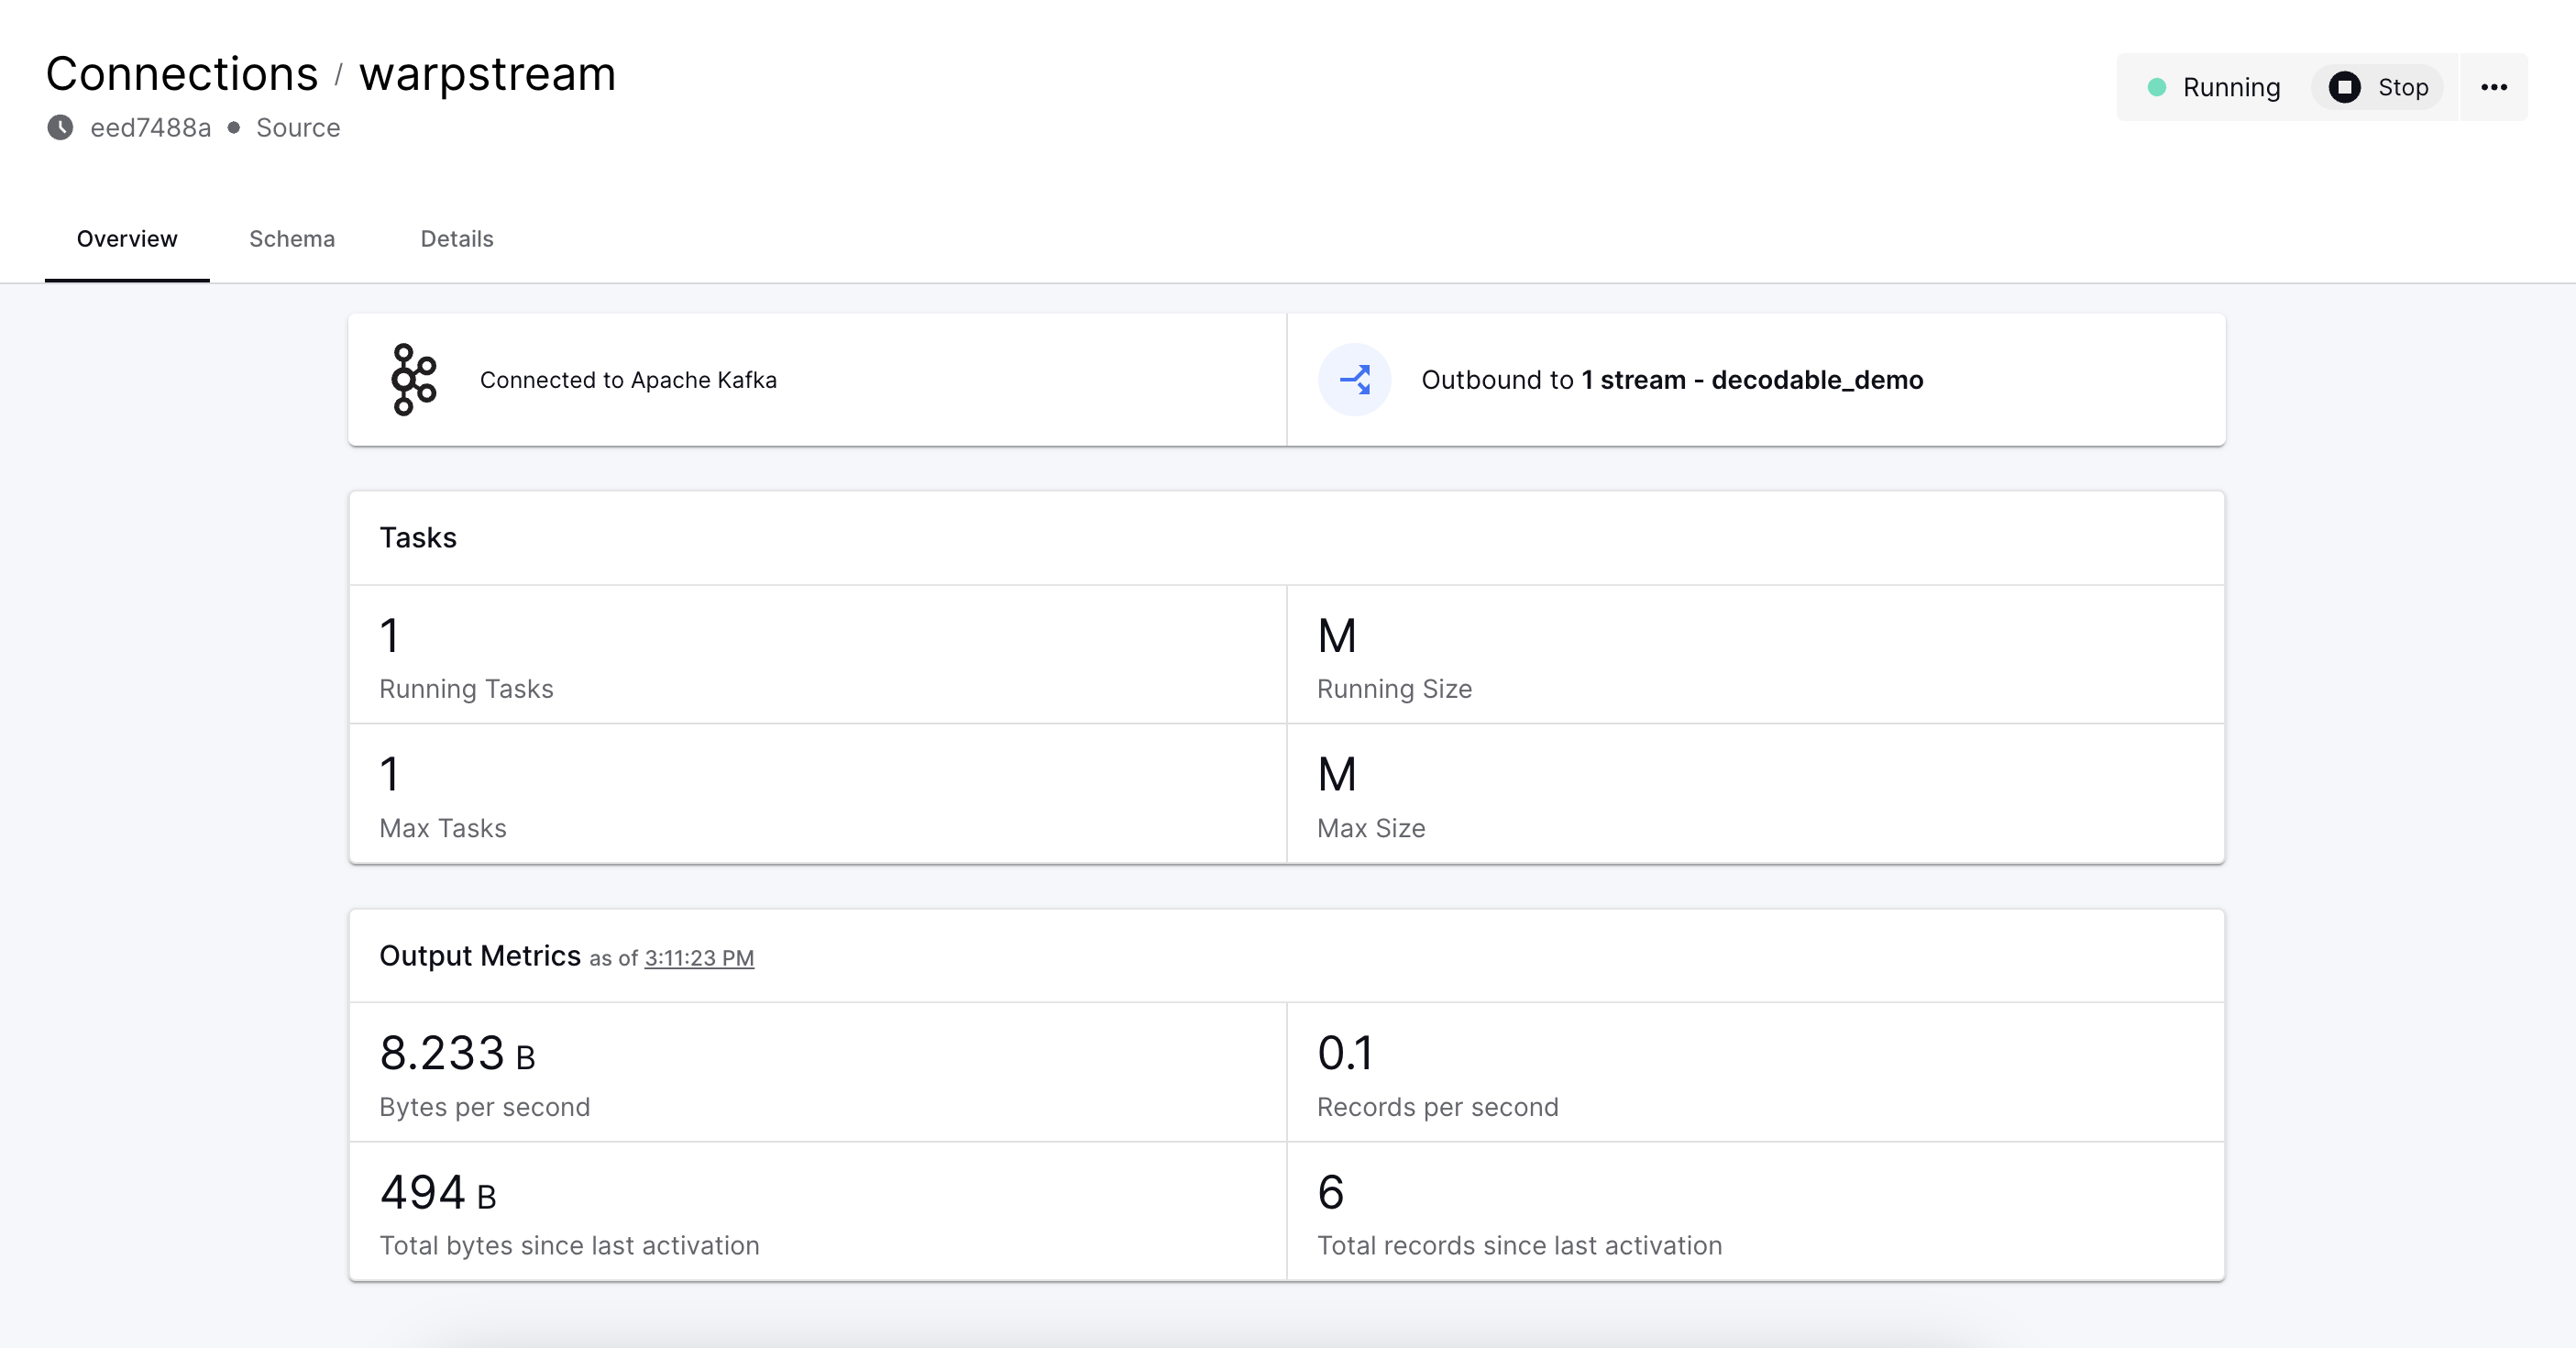Open the three-dot more options menu
The height and width of the screenshot is (1348, 2576).
click(2494, 88)
